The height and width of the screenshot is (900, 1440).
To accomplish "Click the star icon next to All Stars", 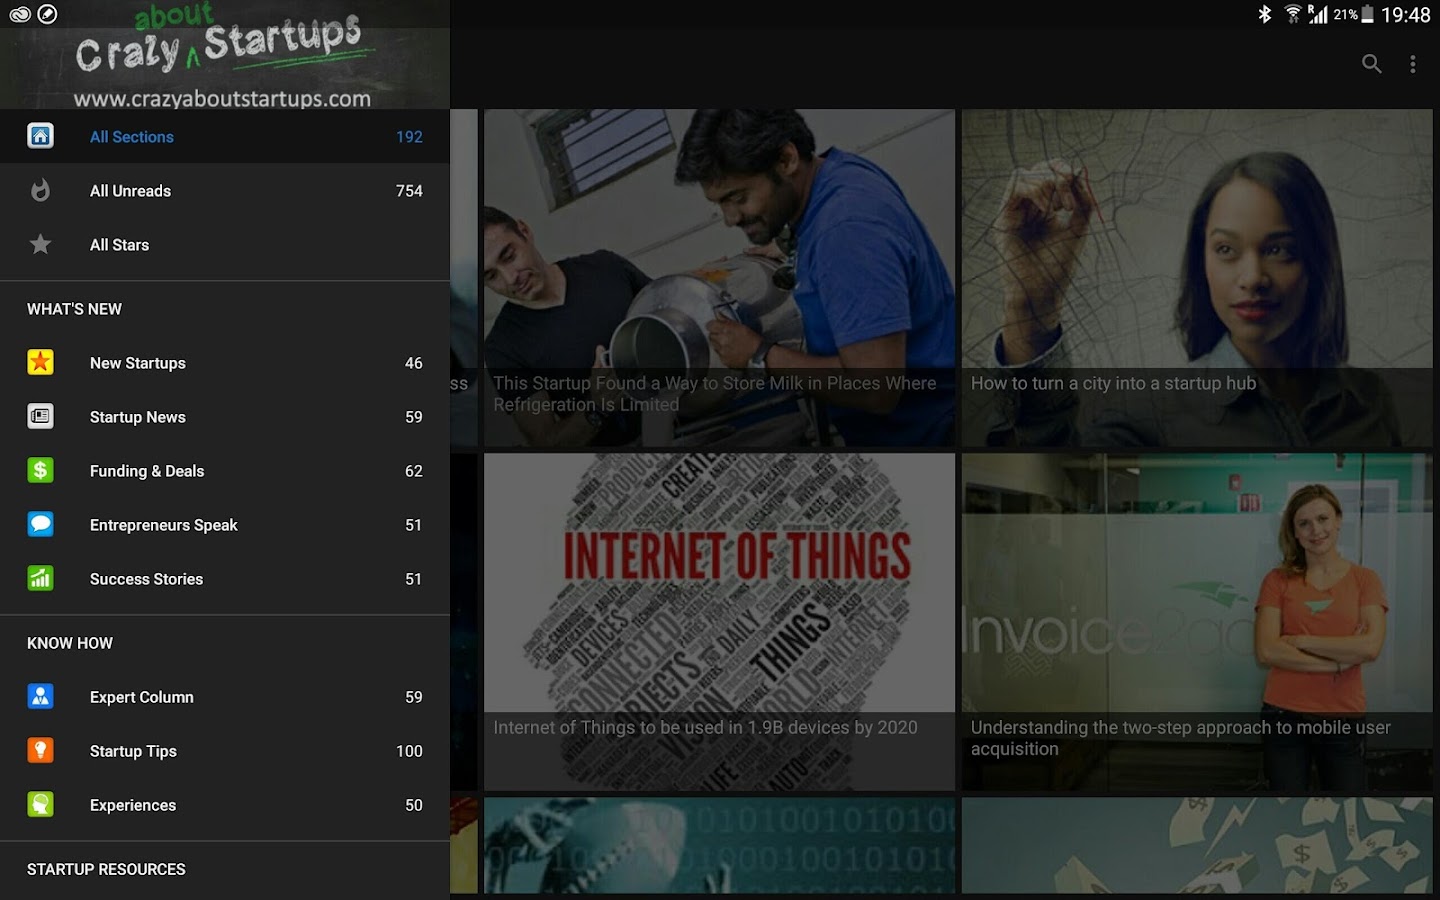I will tap(40, 244).
